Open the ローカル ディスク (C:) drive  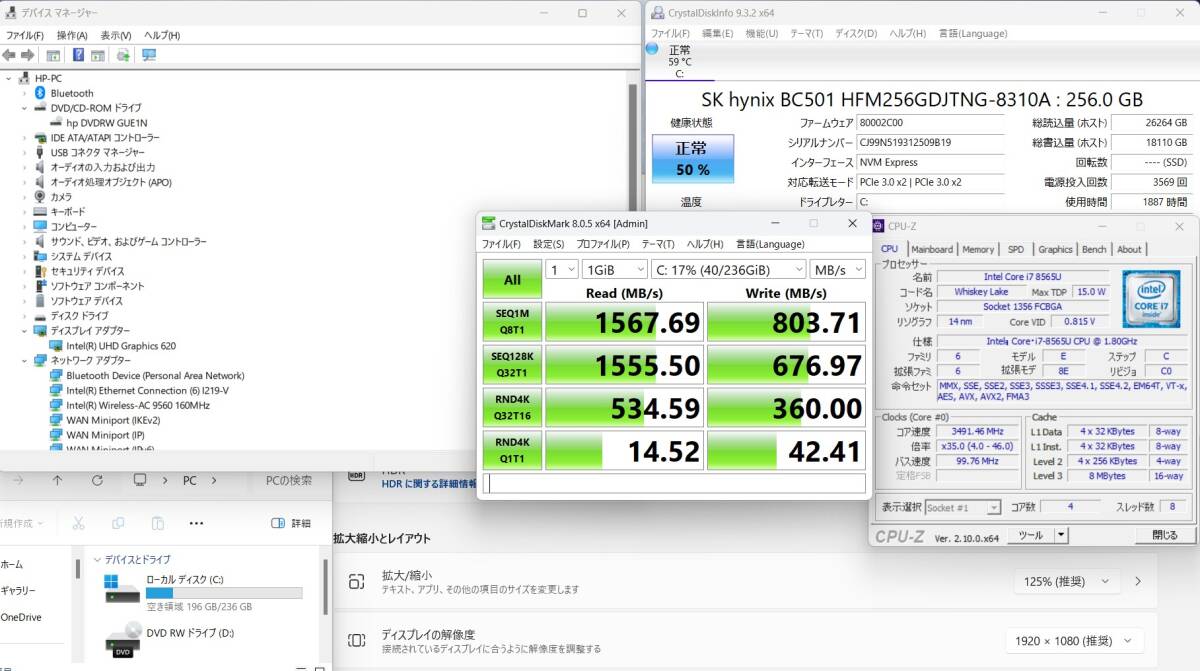click(x=204, y=591)
